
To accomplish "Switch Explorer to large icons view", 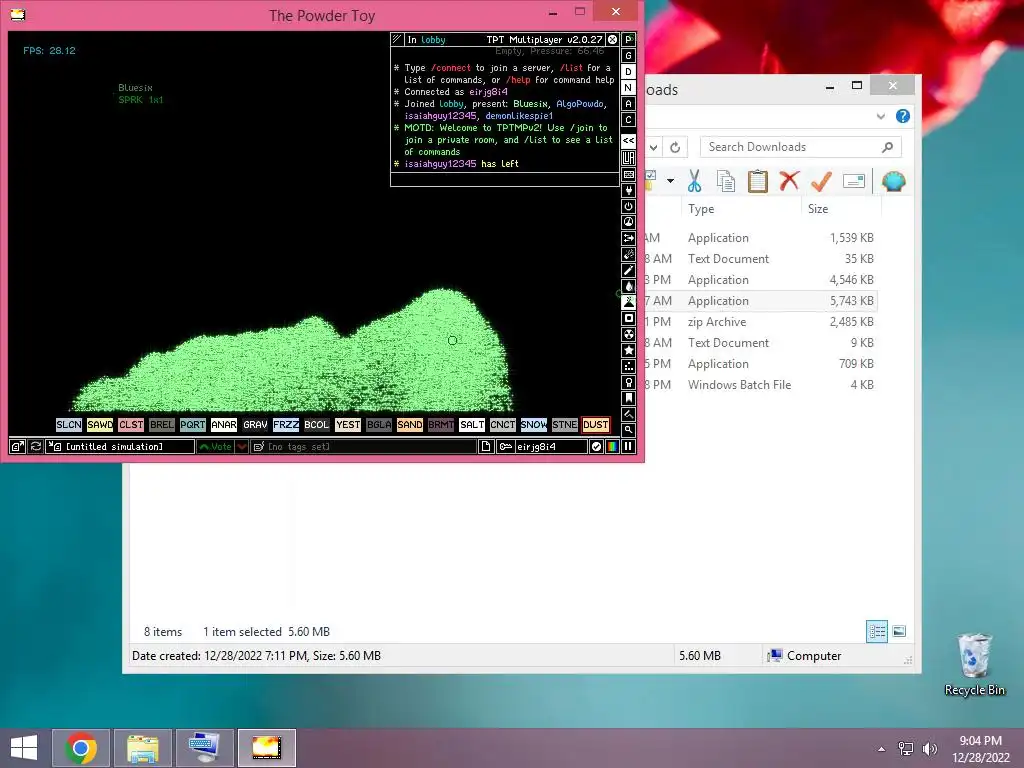I will 899,631.
